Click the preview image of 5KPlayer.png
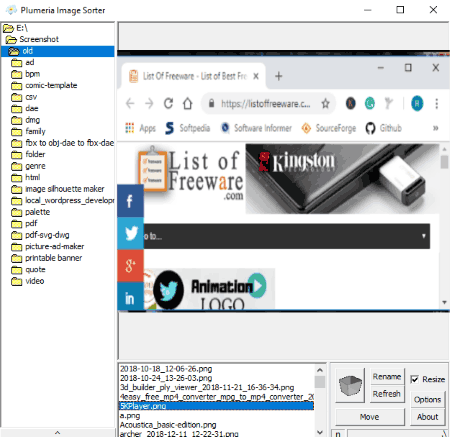Image resolution: width=450 pixels, height=437 pixels. coord(283,181)
